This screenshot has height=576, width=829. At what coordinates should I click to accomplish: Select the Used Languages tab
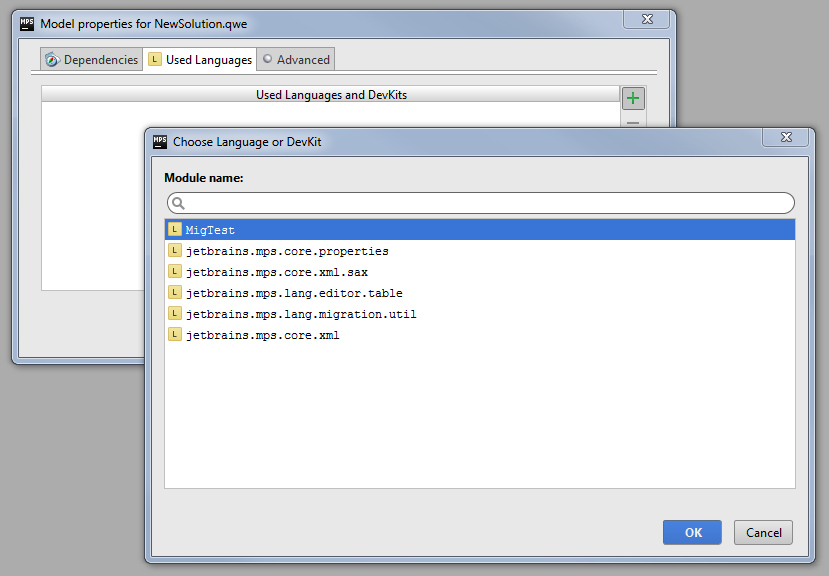pos(200,60)
